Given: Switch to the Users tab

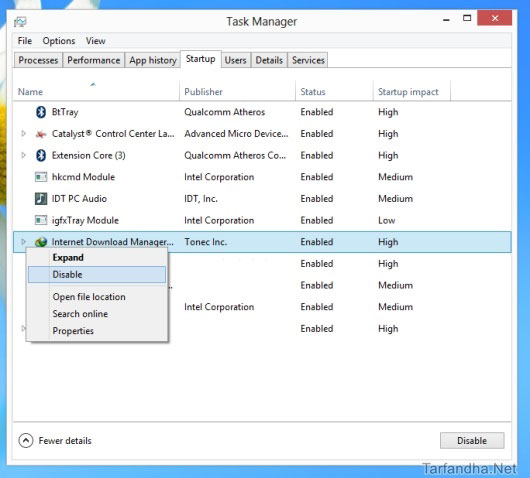Looking at the screenshot, I should tap(236, 60).
